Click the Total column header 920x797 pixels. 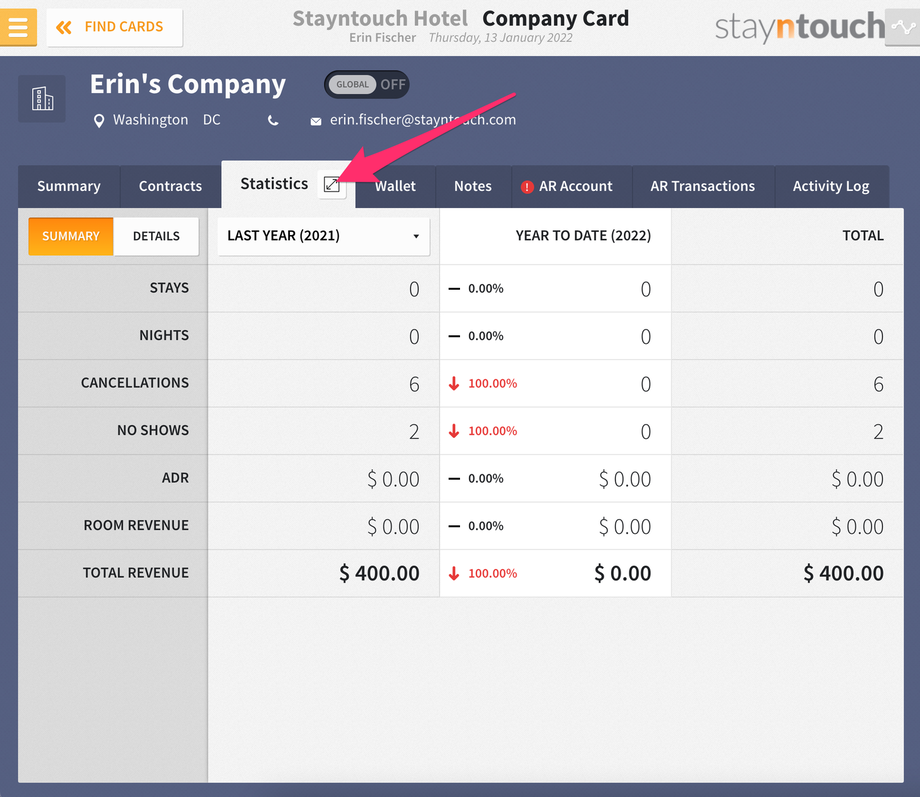862,235
